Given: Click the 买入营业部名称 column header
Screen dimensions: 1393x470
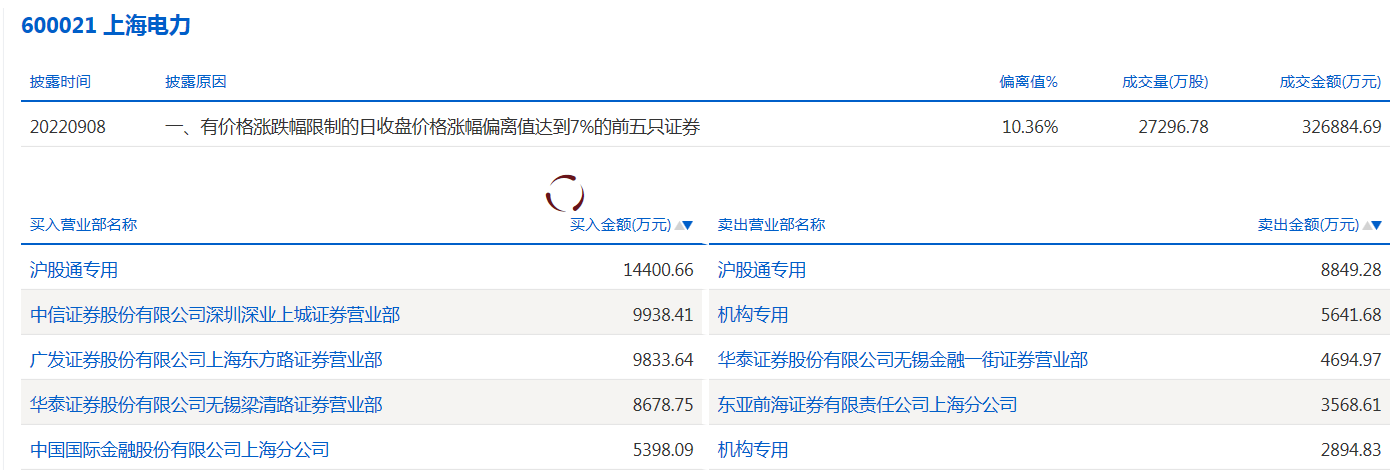Looking at the screenshot, I should (x=84, y=225).
